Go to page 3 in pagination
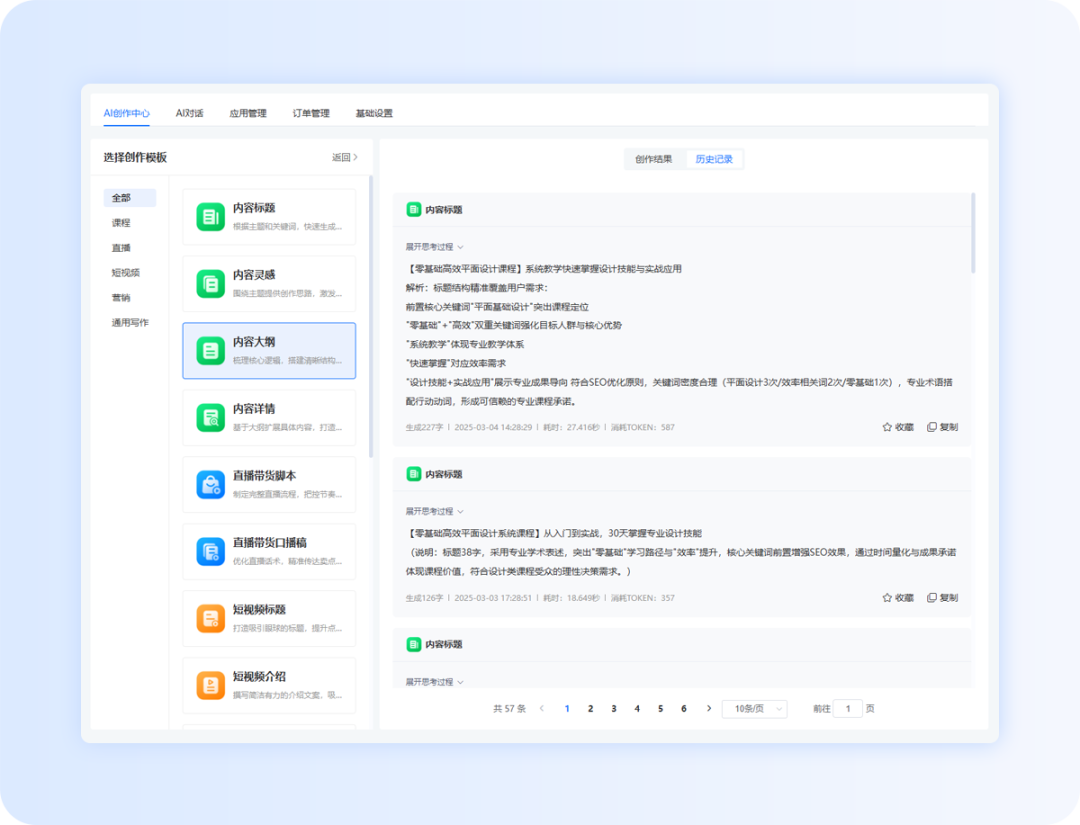The width and height of the screenshot is (1080, 825). coord(614,709)
